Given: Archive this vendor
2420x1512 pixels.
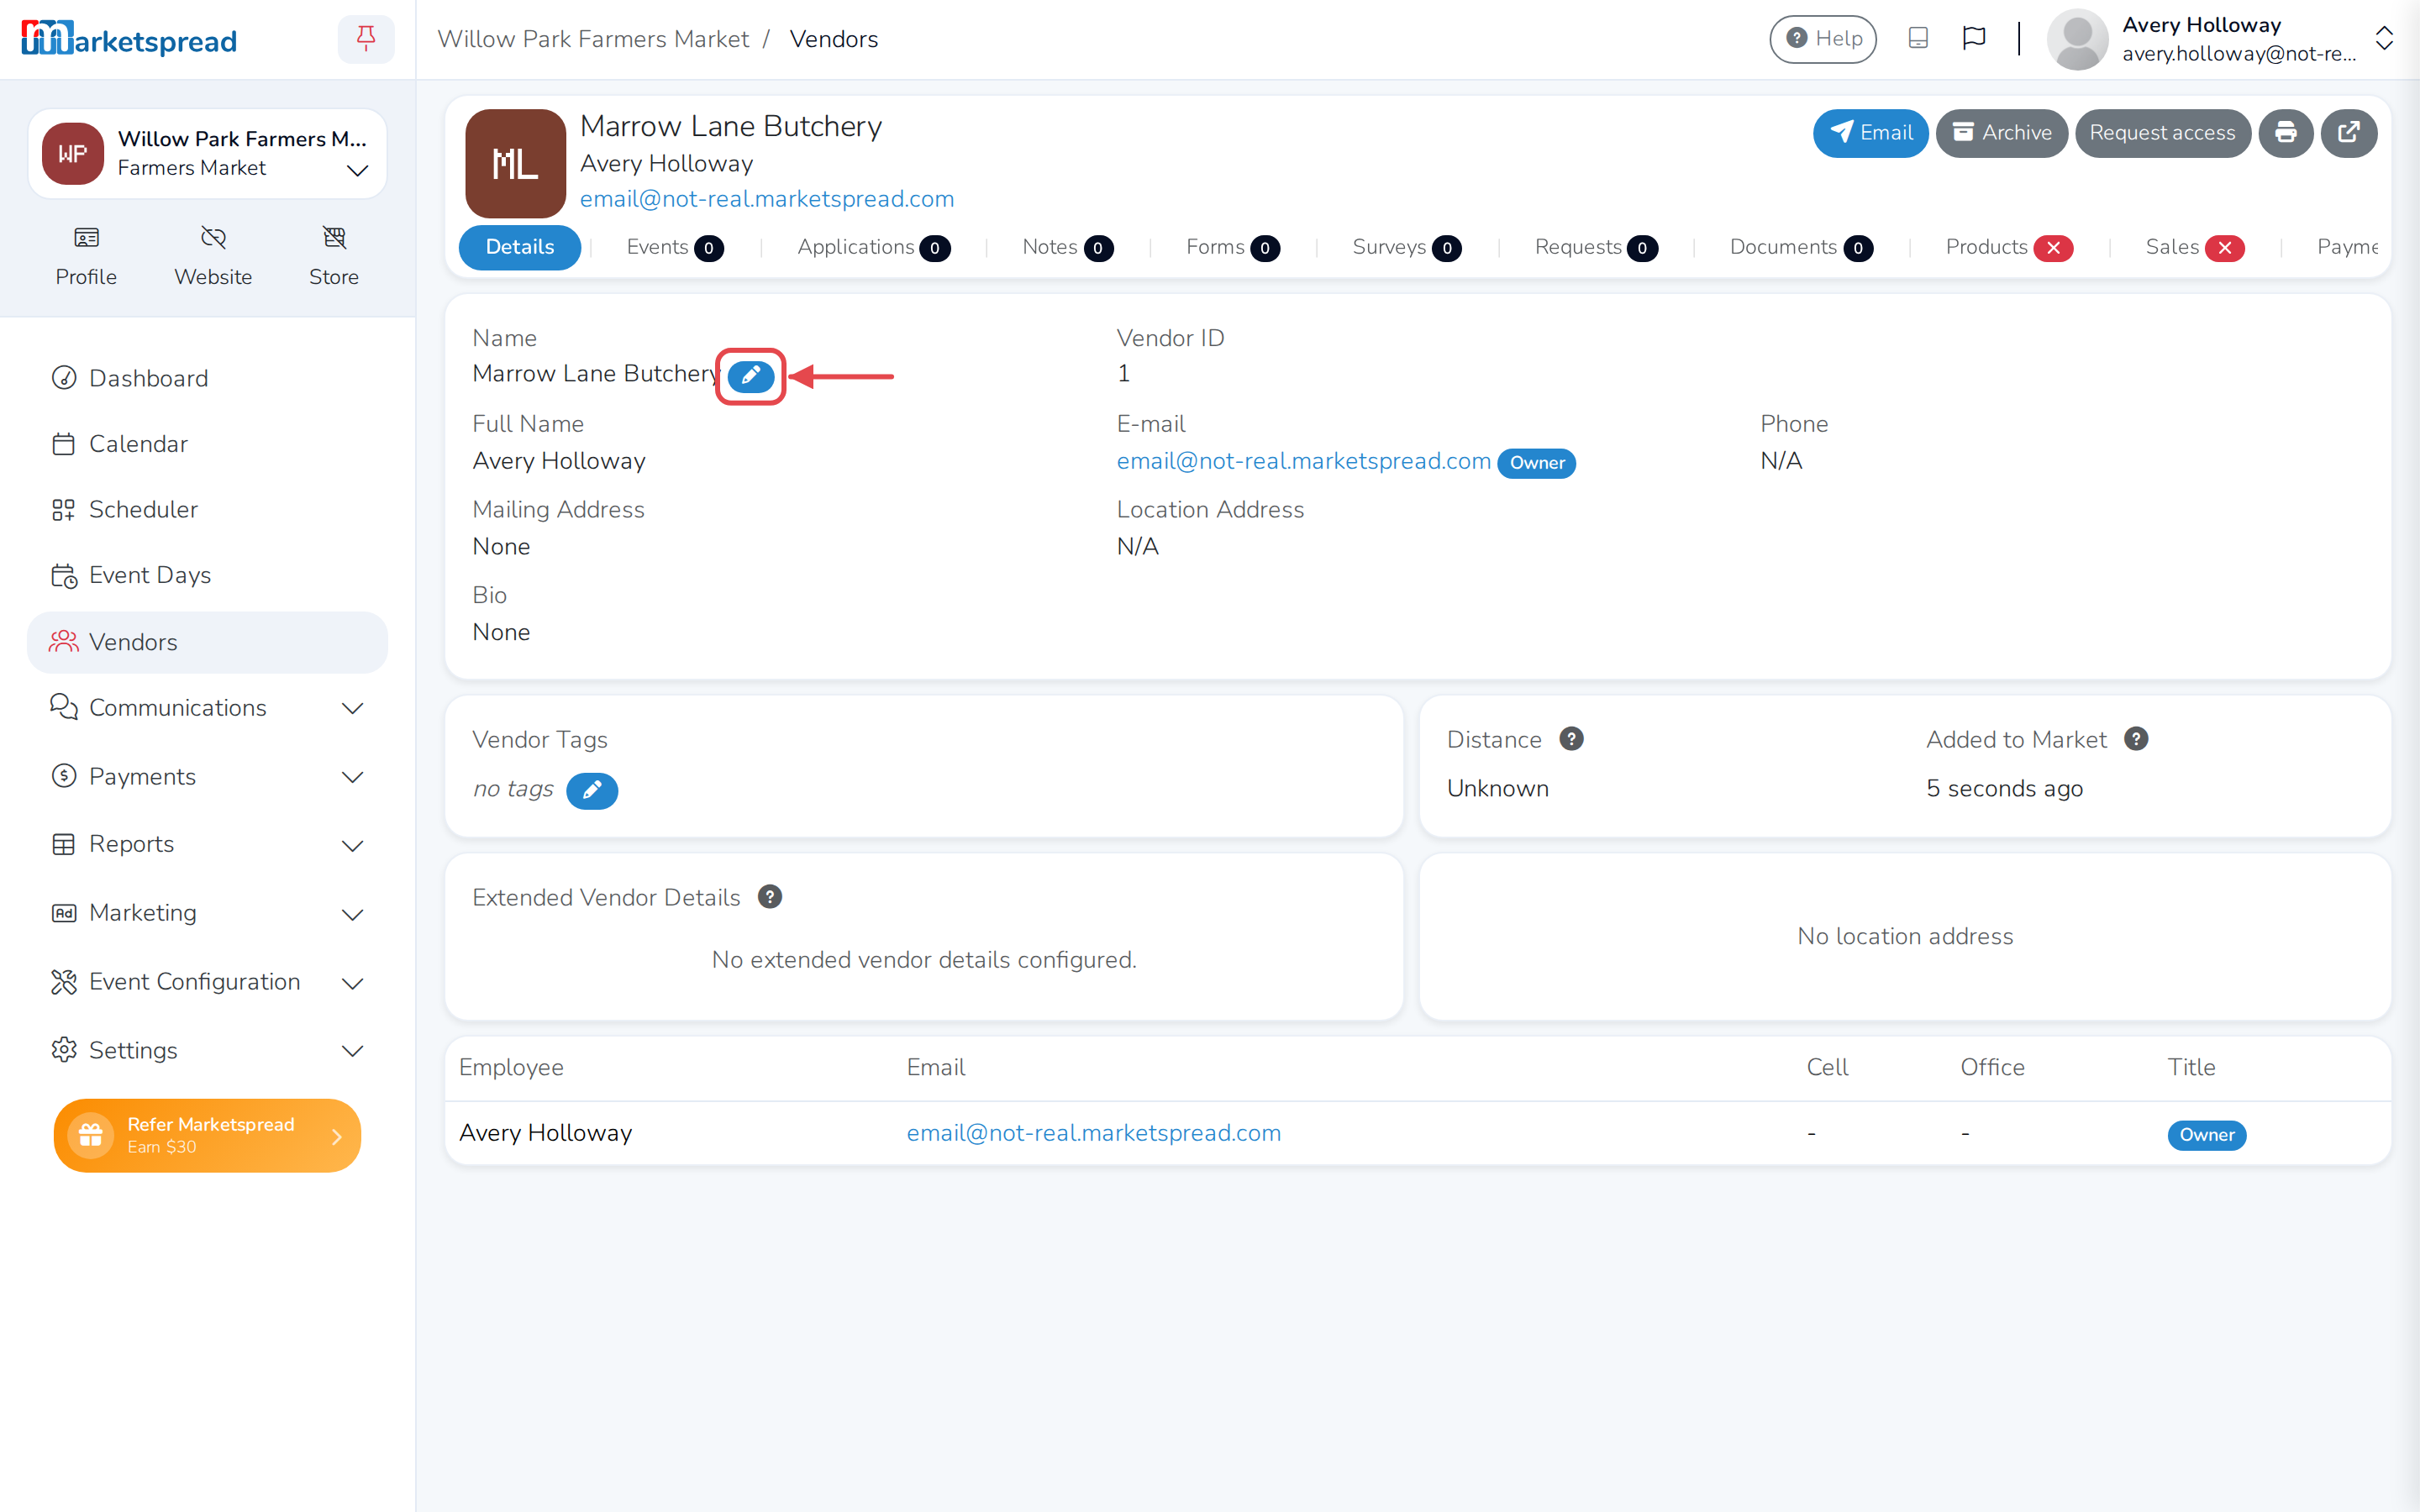Looking at the screenshot, I should (2001, 133).
